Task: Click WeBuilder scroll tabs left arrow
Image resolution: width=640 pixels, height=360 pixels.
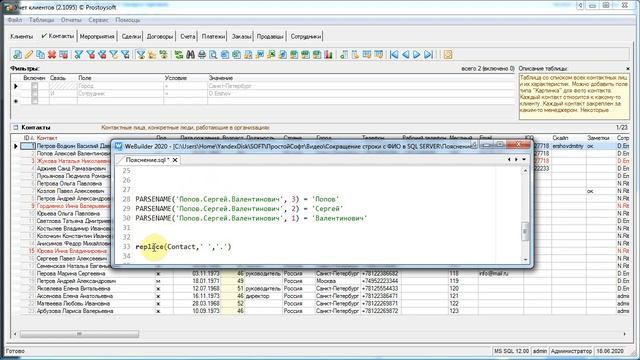Action: 509,160
